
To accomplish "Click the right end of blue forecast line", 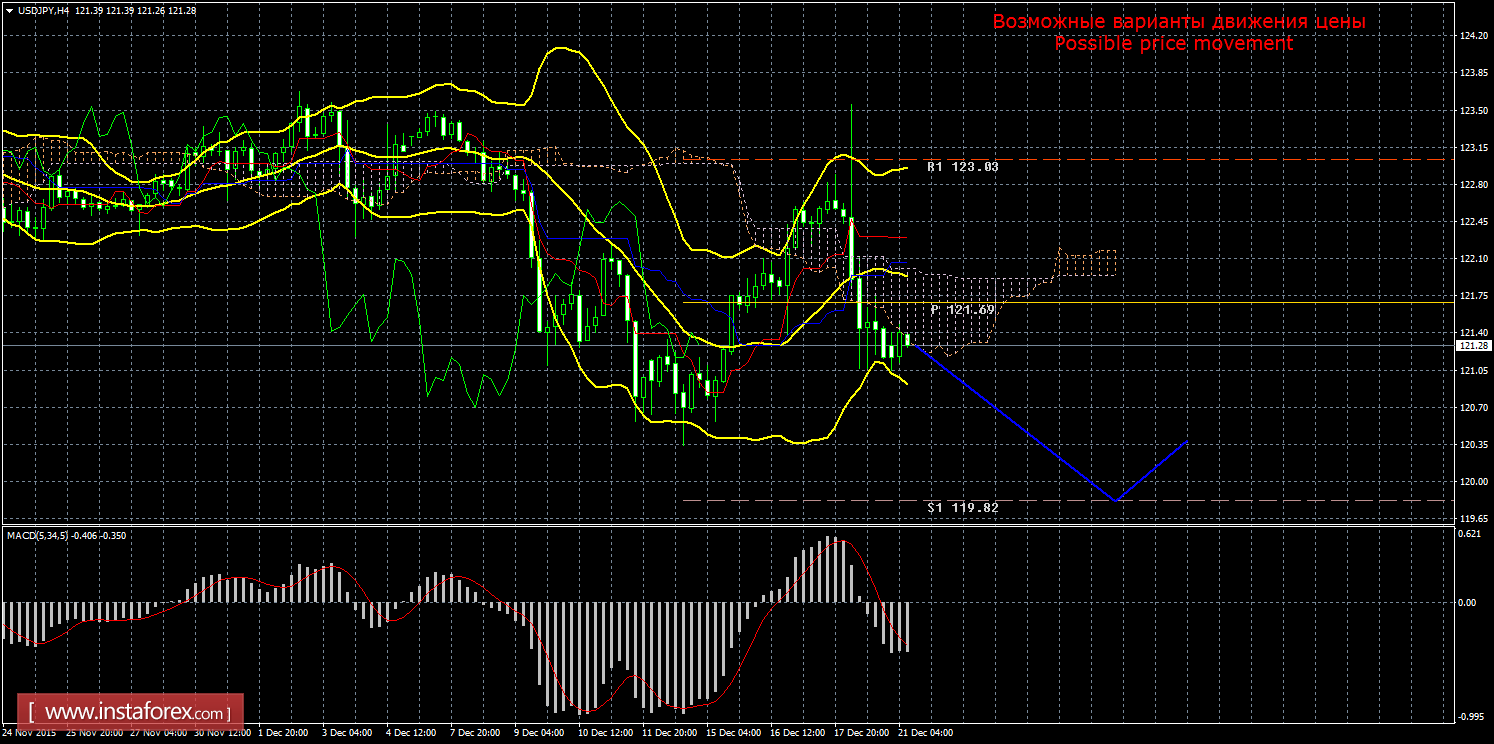I will 1187,441.
